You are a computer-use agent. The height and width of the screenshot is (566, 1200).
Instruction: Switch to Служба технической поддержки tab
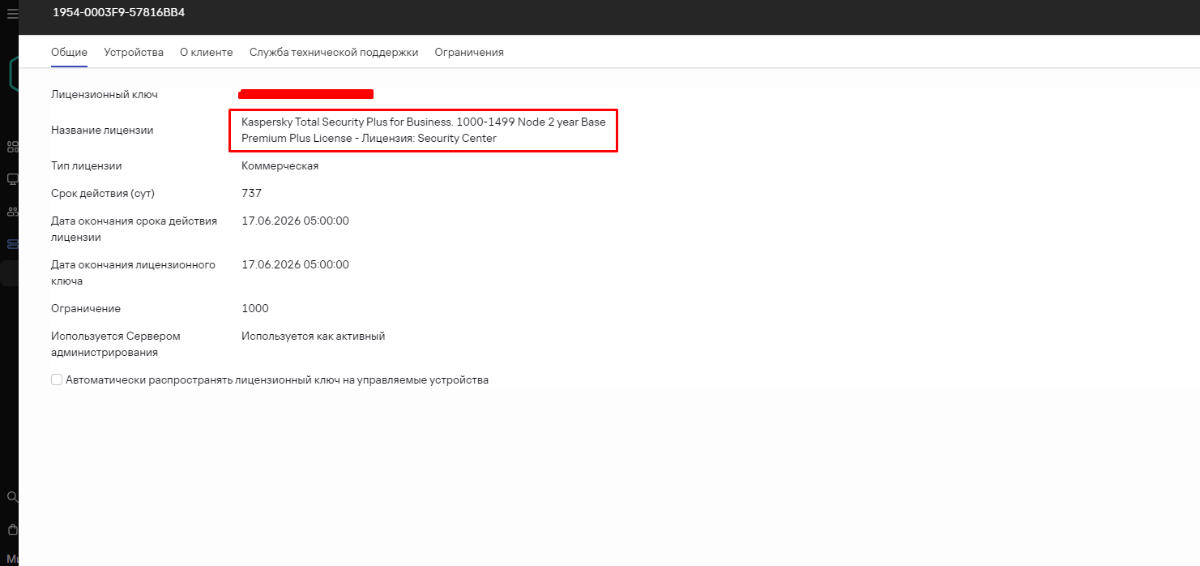pos(334,52)
